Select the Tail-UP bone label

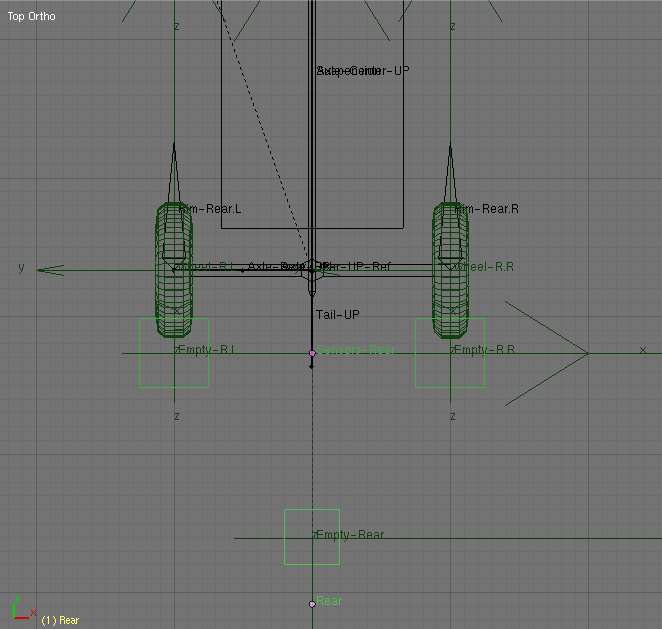(338, 314)
